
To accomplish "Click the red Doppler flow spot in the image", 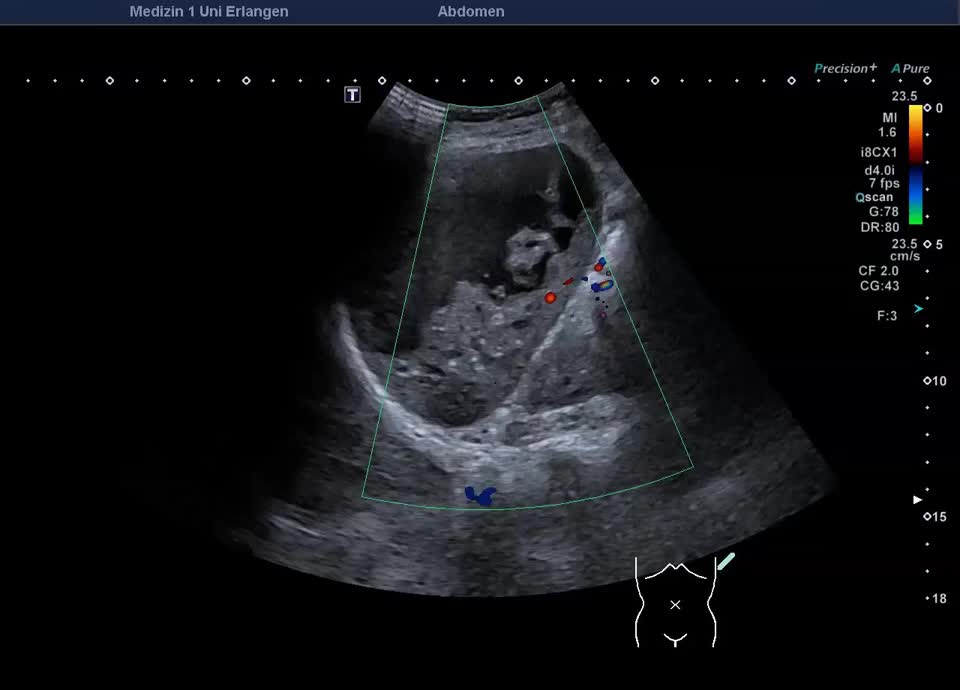I will (550, 297).
